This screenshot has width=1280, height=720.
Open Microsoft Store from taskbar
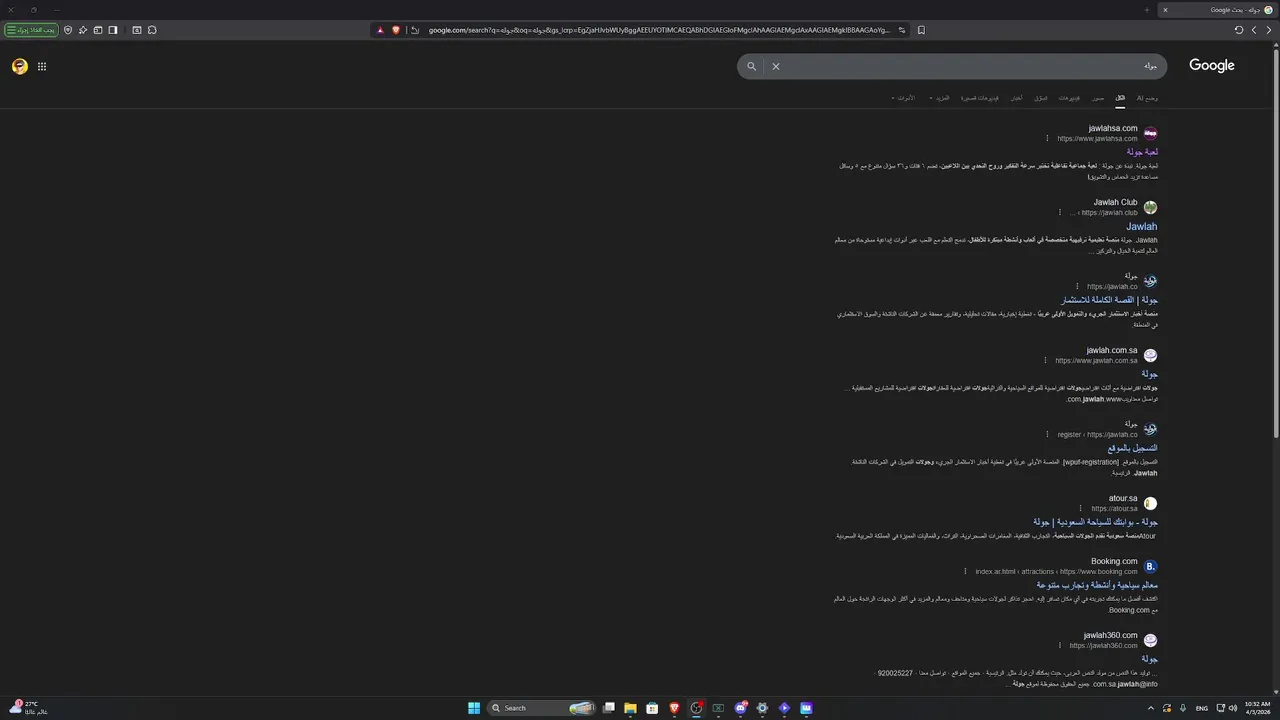(652, 708)
